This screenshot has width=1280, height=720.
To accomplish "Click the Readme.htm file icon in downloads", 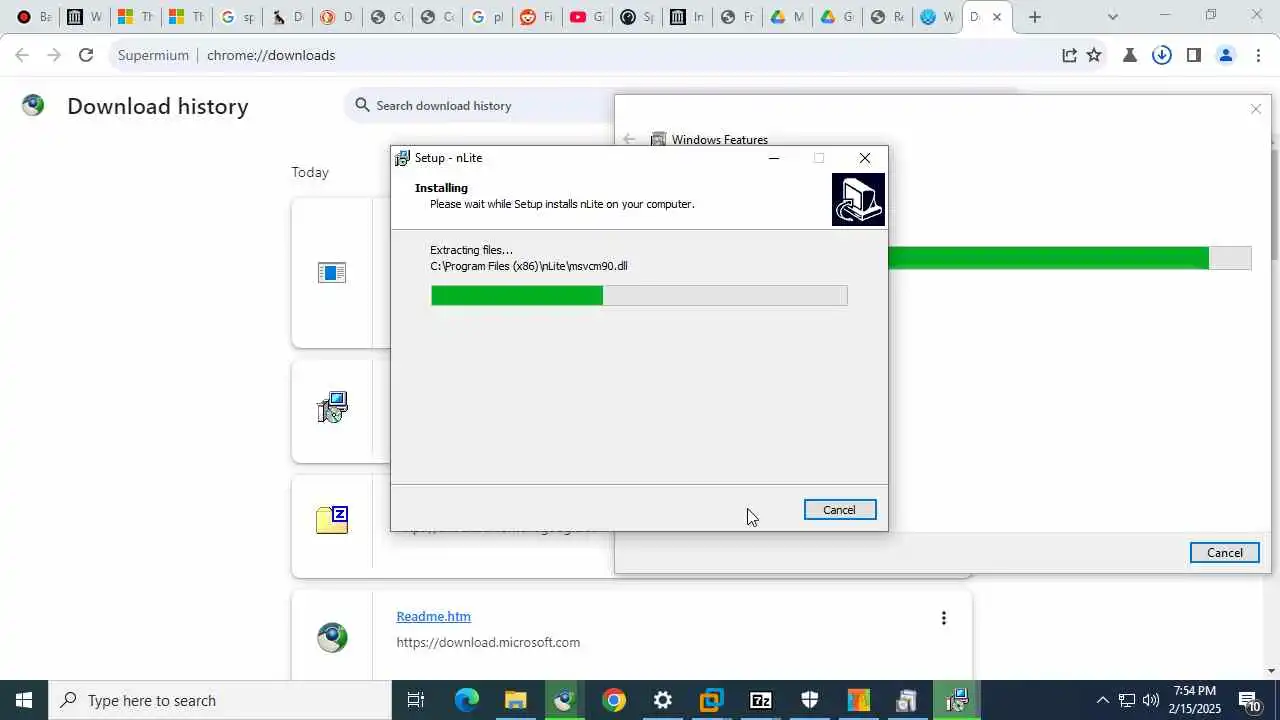I will coord(332,637).
